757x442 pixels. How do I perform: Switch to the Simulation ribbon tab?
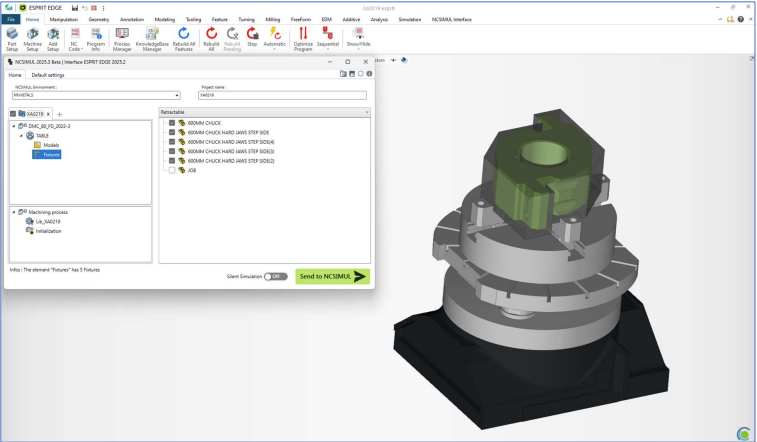tap(409, 19)
